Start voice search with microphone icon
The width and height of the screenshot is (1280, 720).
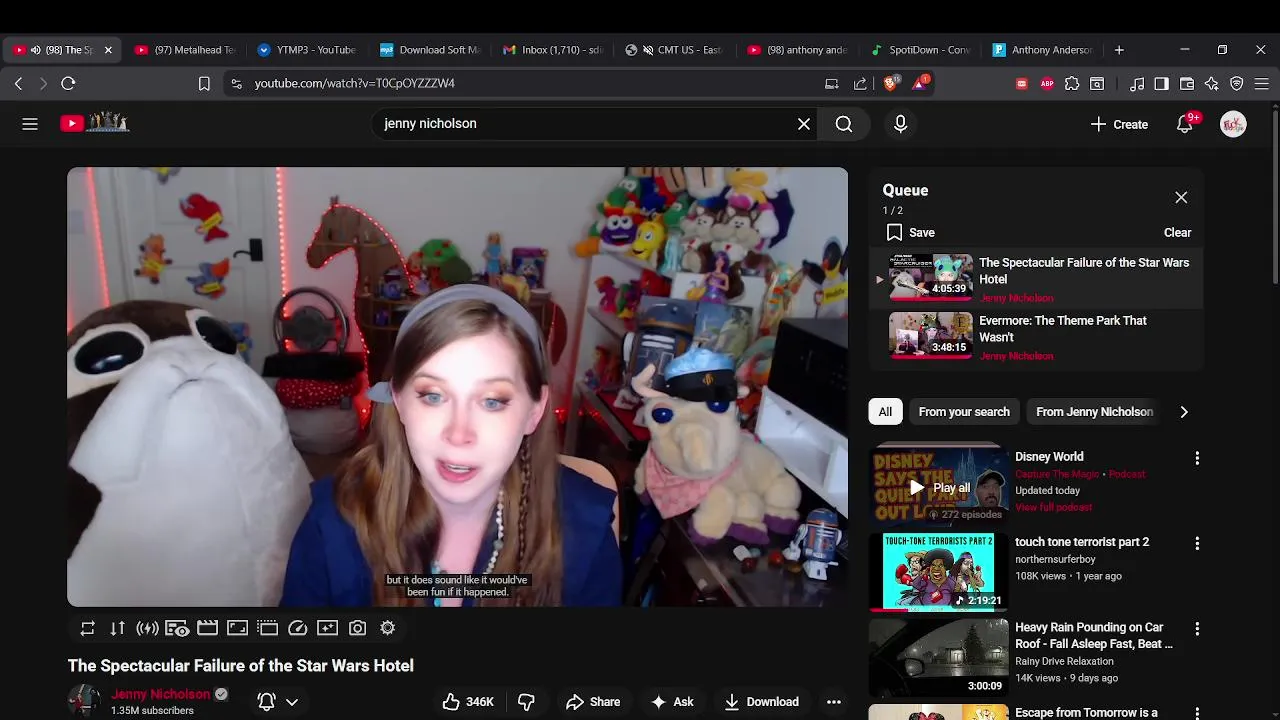pyautogui.click(x=900, y=124)
